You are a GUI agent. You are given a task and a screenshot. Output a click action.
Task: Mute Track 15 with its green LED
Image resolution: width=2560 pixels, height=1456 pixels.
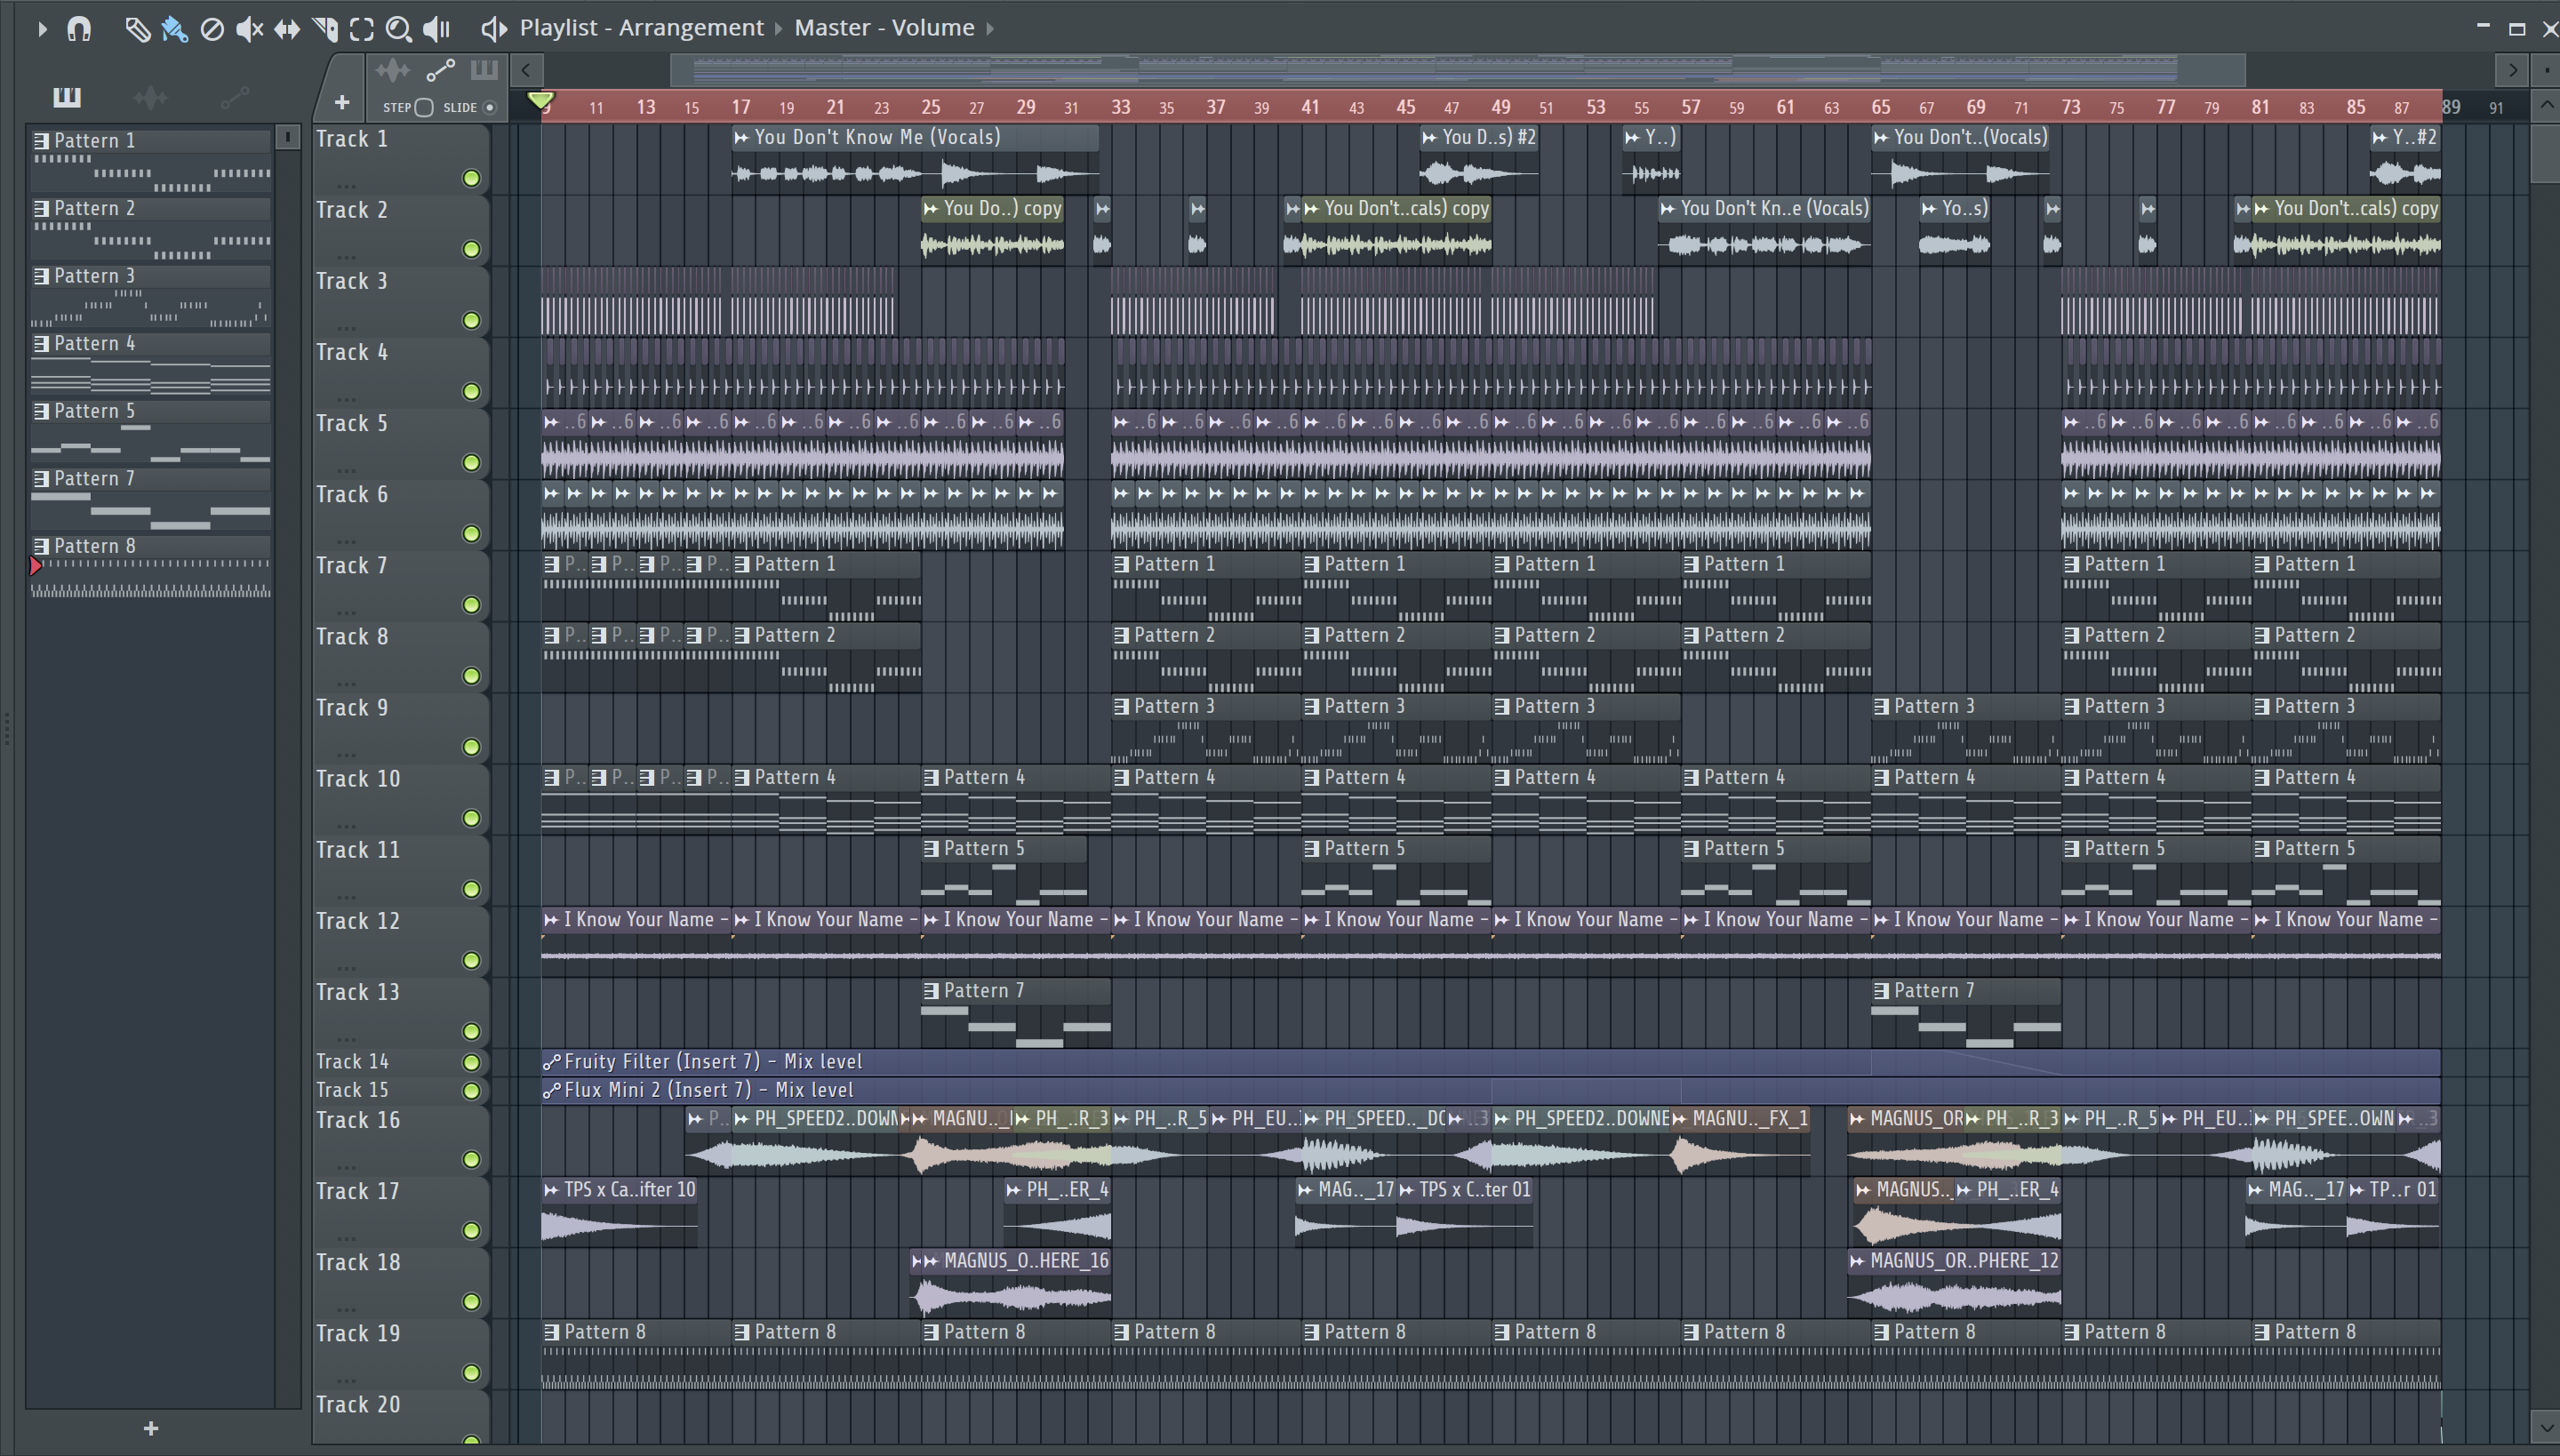coord(471,1091)
